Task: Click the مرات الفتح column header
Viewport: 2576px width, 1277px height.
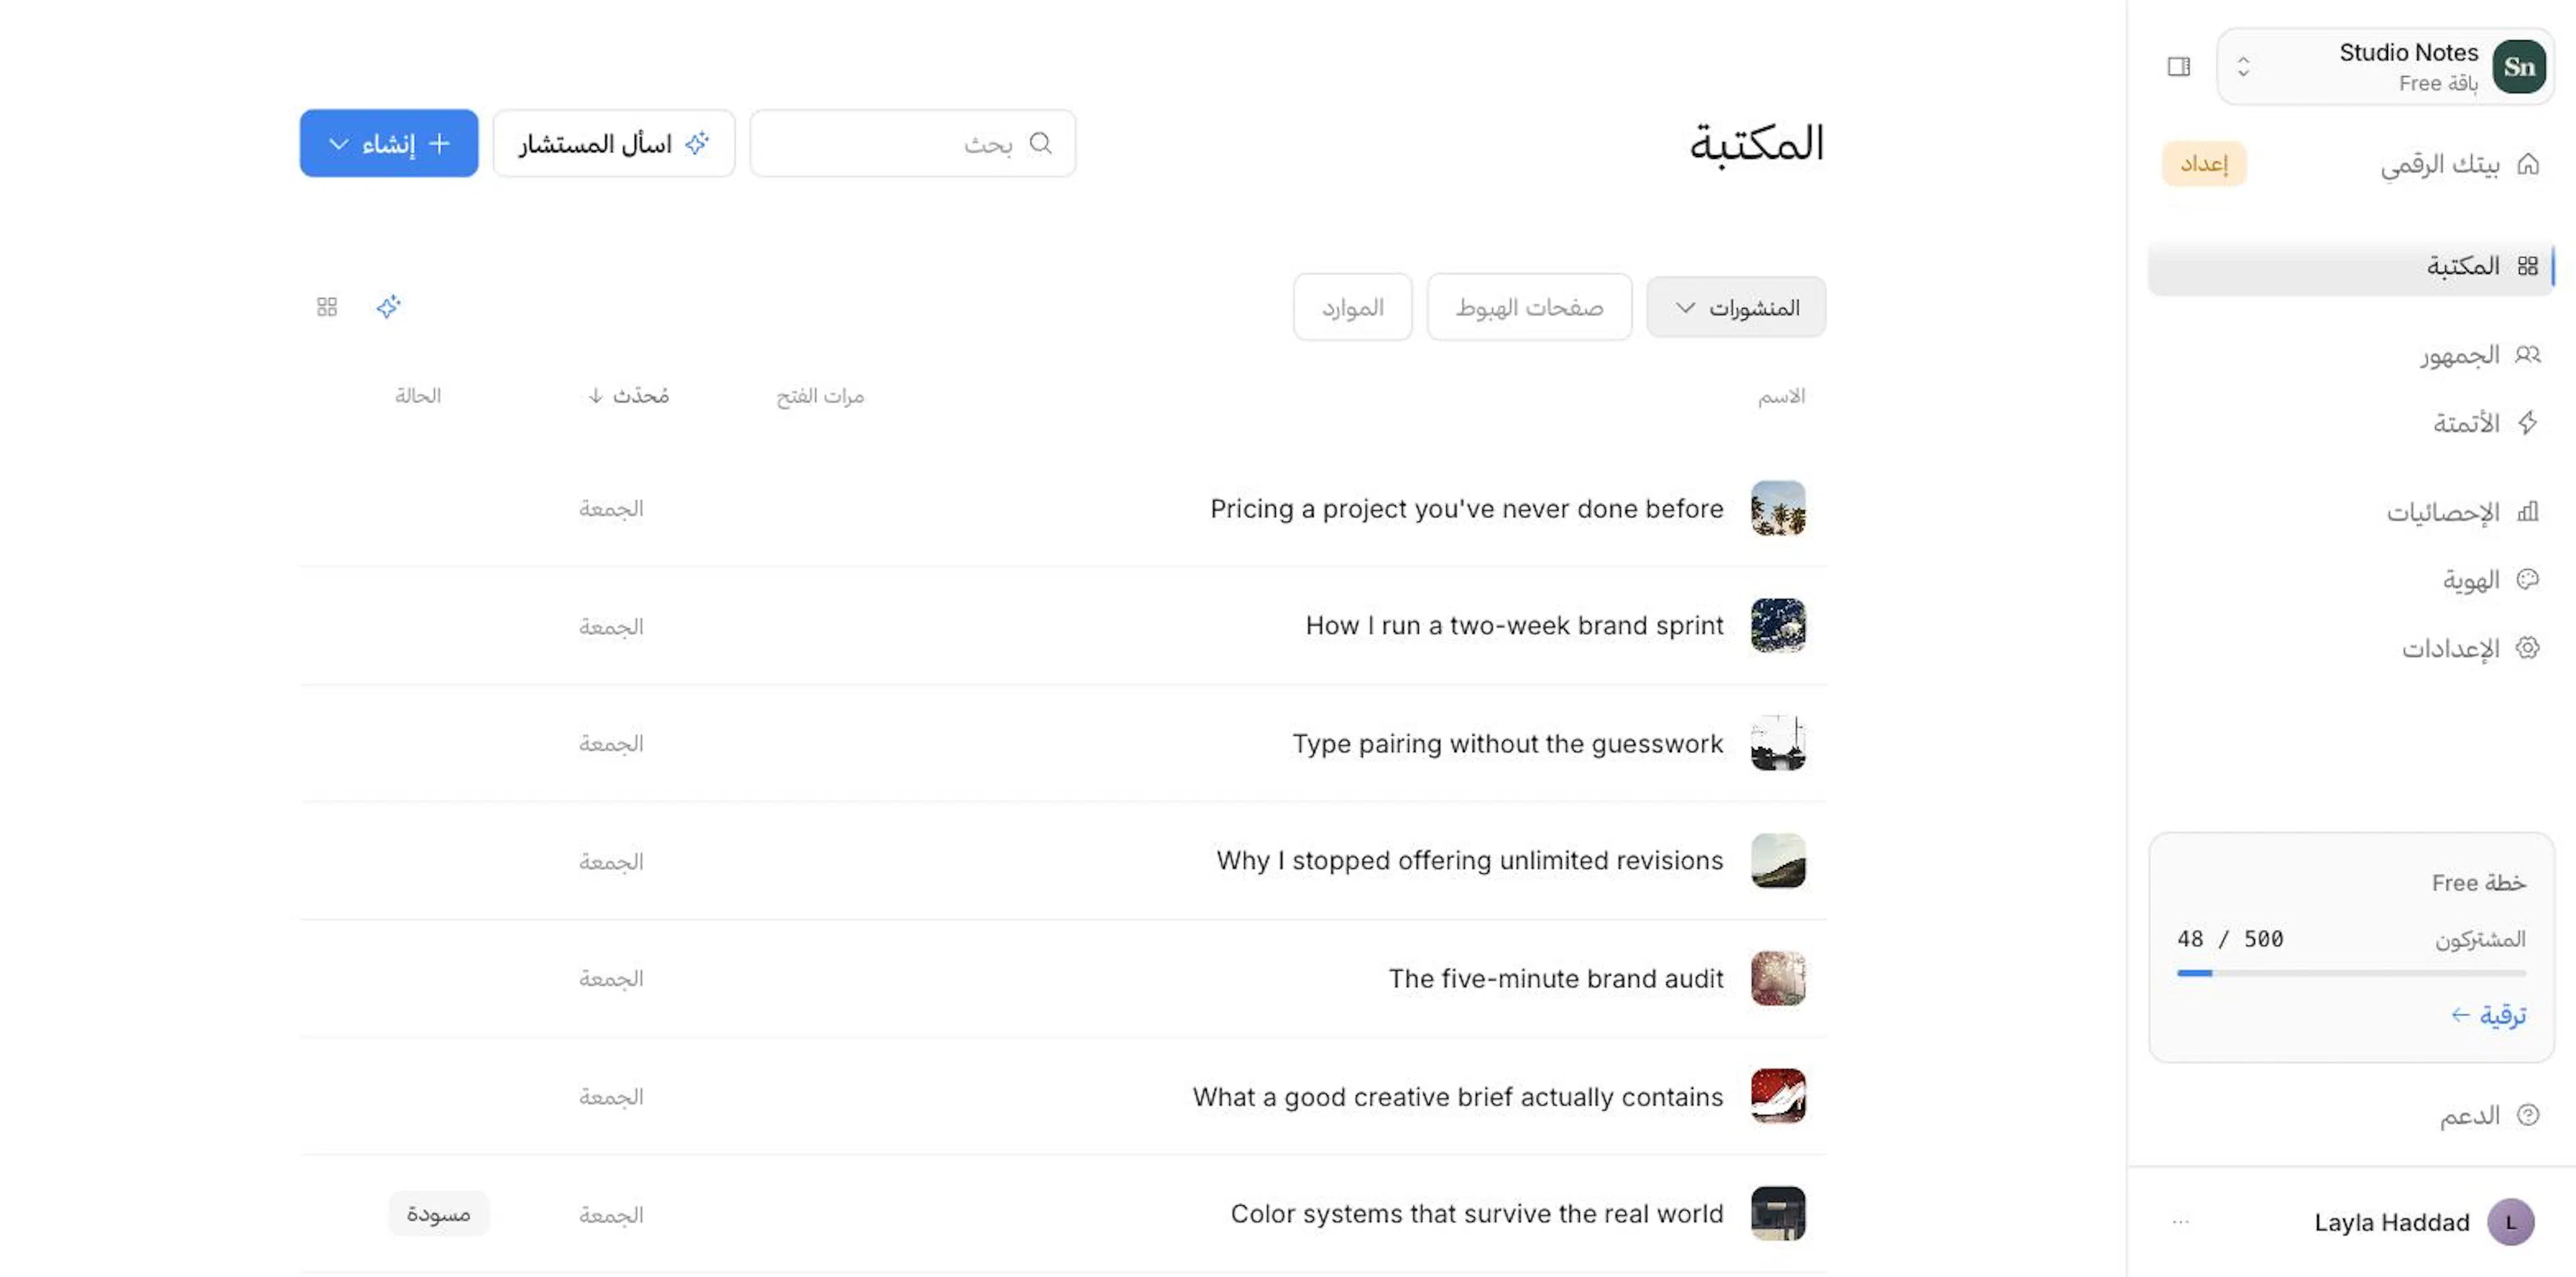Action: pos(820,397)
